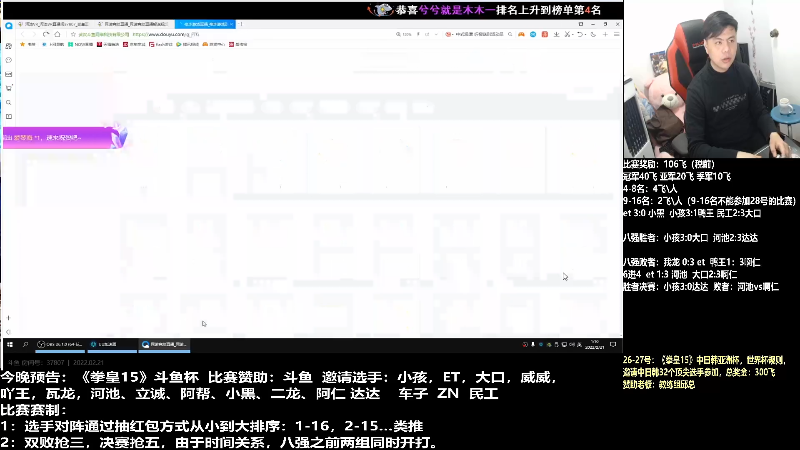Click the browser forward arrow
800x450 pixels.
pyautogui.click(x=34, y=34)
